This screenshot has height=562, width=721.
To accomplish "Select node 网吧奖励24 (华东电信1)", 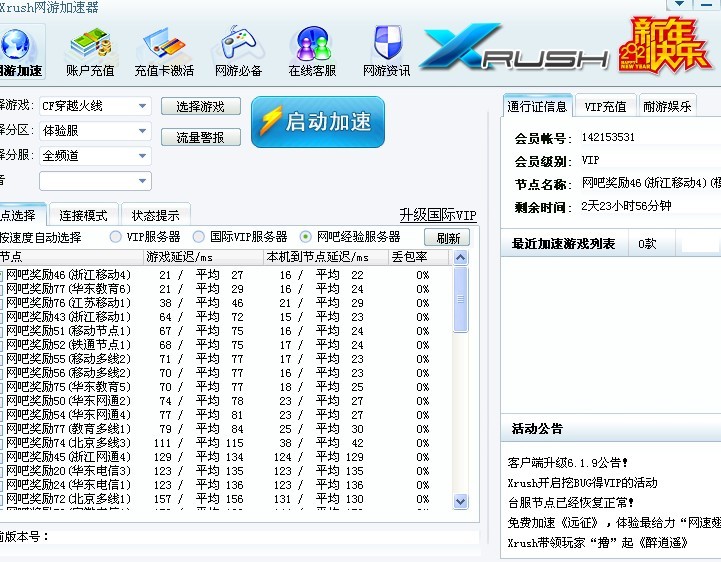I will point(68,485).
